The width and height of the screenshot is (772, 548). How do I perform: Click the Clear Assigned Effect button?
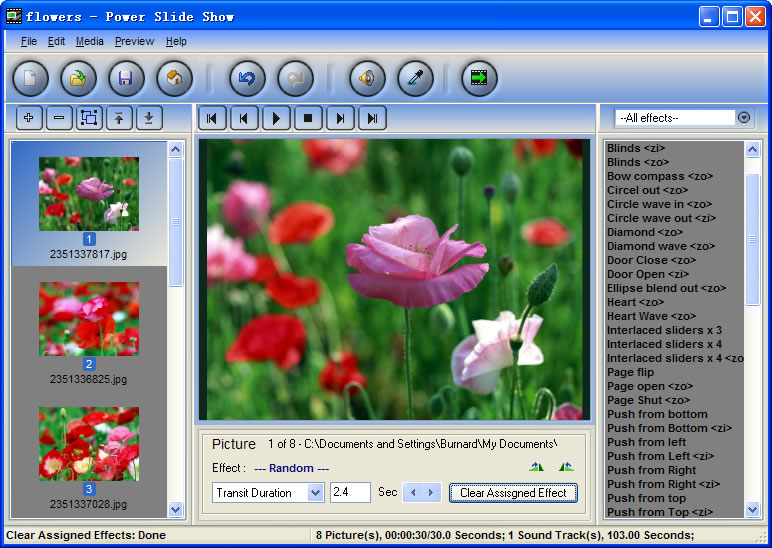click(513, 493)
